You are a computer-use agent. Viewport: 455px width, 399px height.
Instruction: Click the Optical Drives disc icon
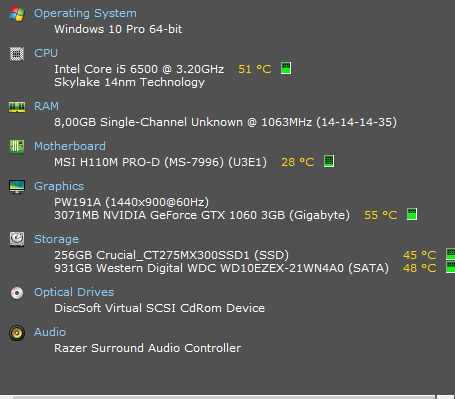pos(17,293)
